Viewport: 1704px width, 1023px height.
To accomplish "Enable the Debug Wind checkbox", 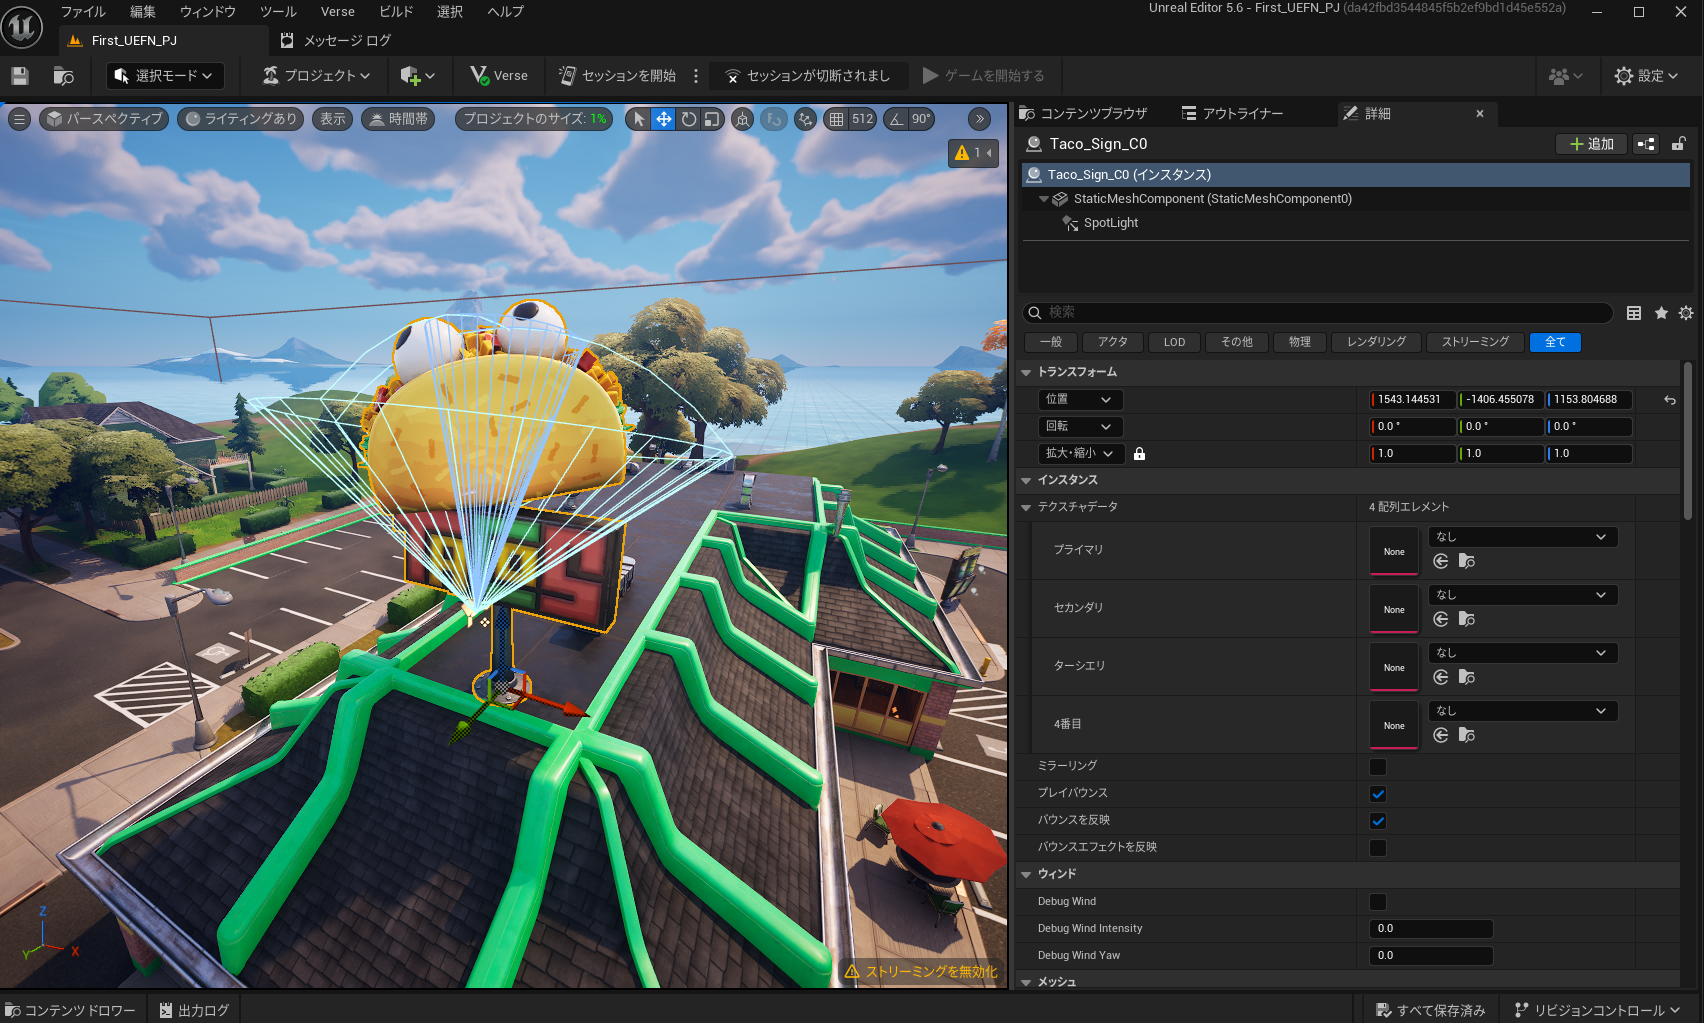I will coord(1378,902).
